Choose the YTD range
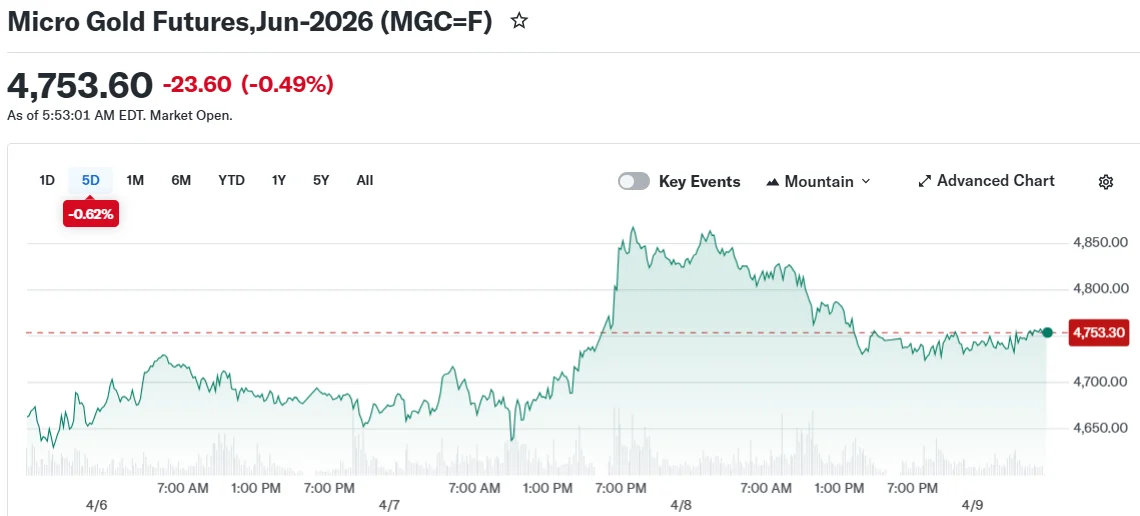The width and height of the screenshot is (1140, 516). point(231,180)
